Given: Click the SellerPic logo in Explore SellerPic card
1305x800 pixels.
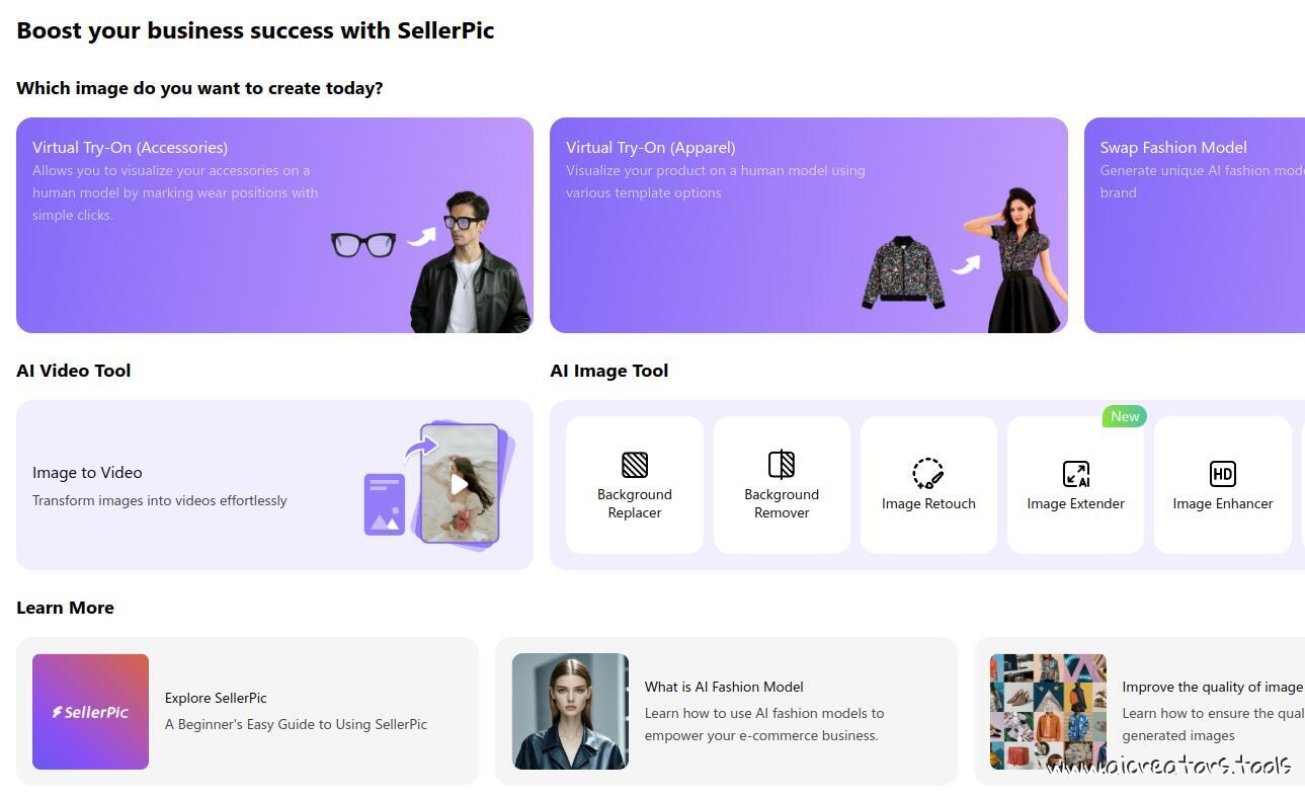Looking at the screenshot, I should pyautogui.click(x=90, y=711).
